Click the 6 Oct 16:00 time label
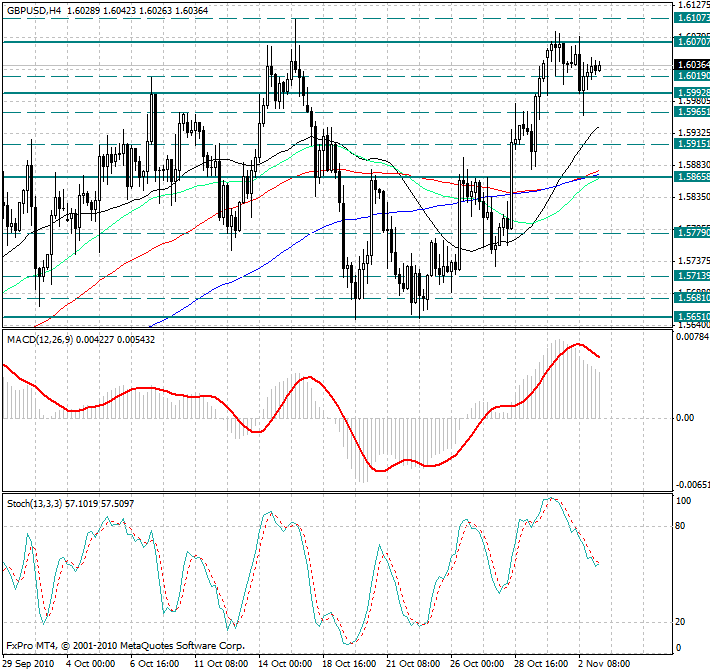710x671 pixels. tap(155, 664)
